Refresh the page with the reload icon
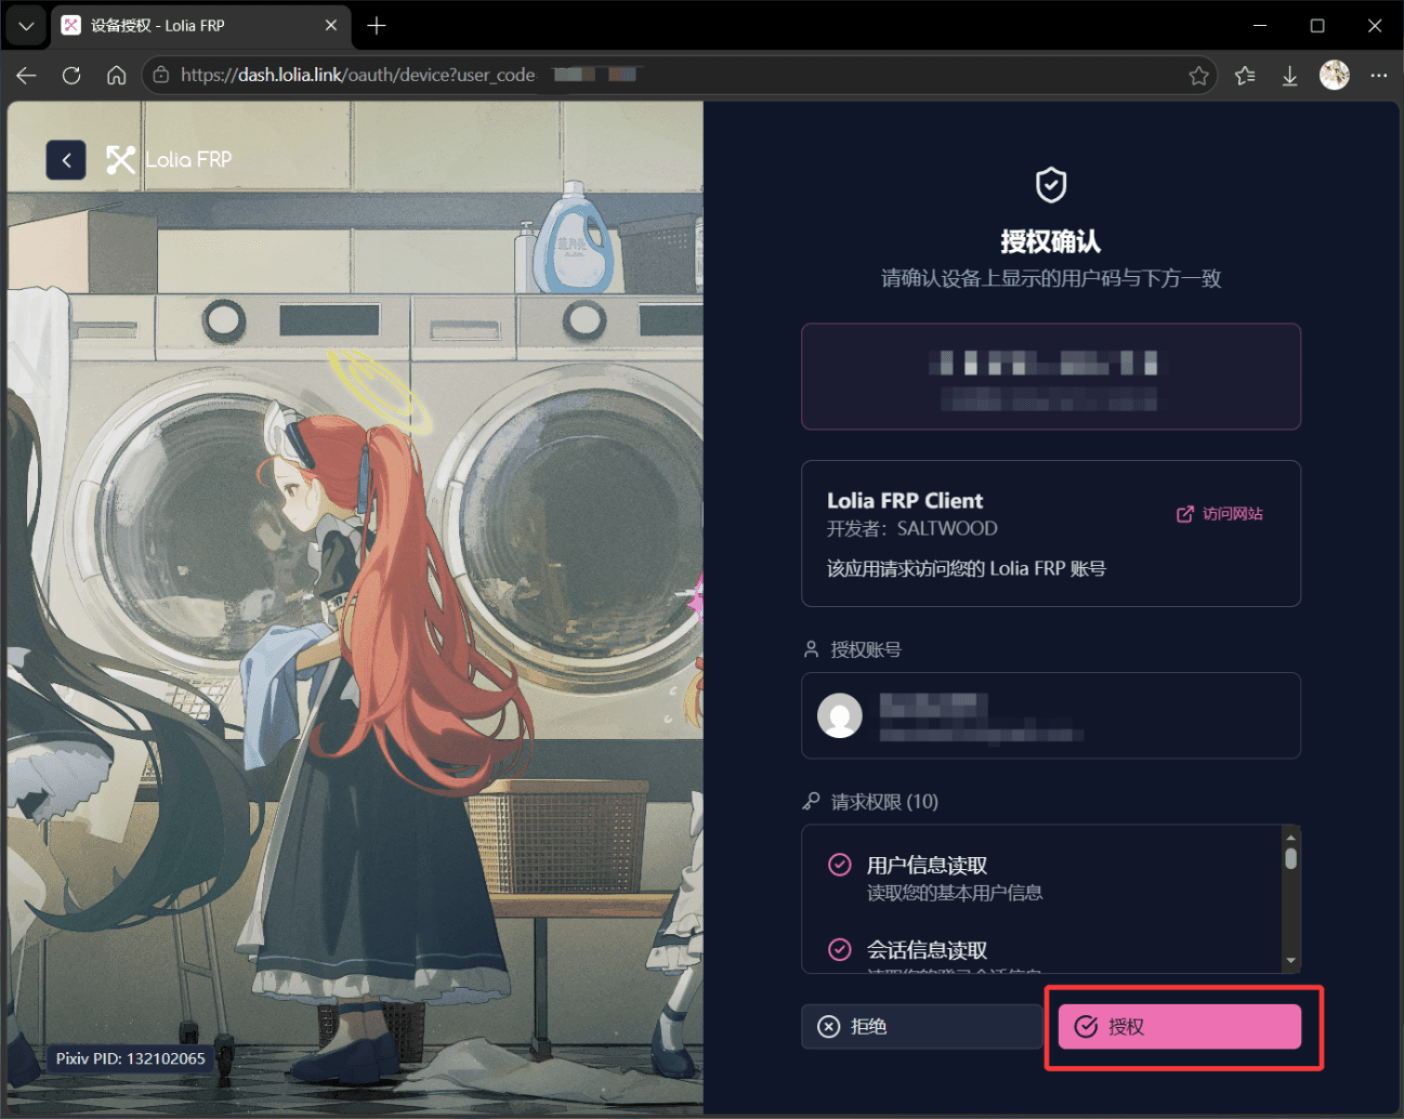 (71, 75)
